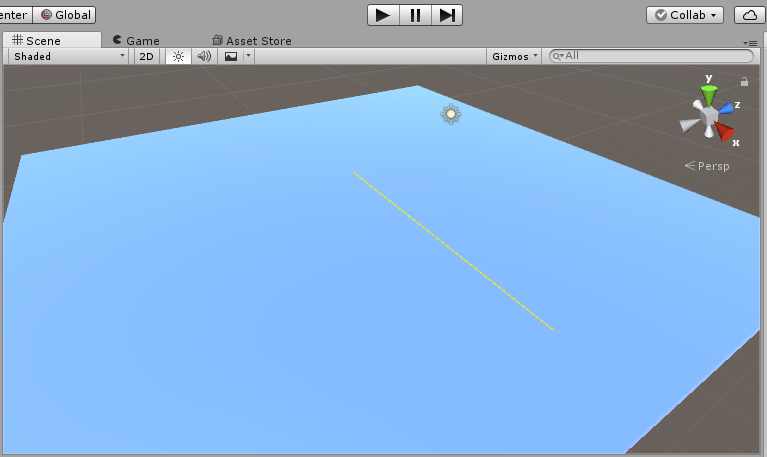
Task: Toggle Global handle rotation button
Action: pos(65,15)
